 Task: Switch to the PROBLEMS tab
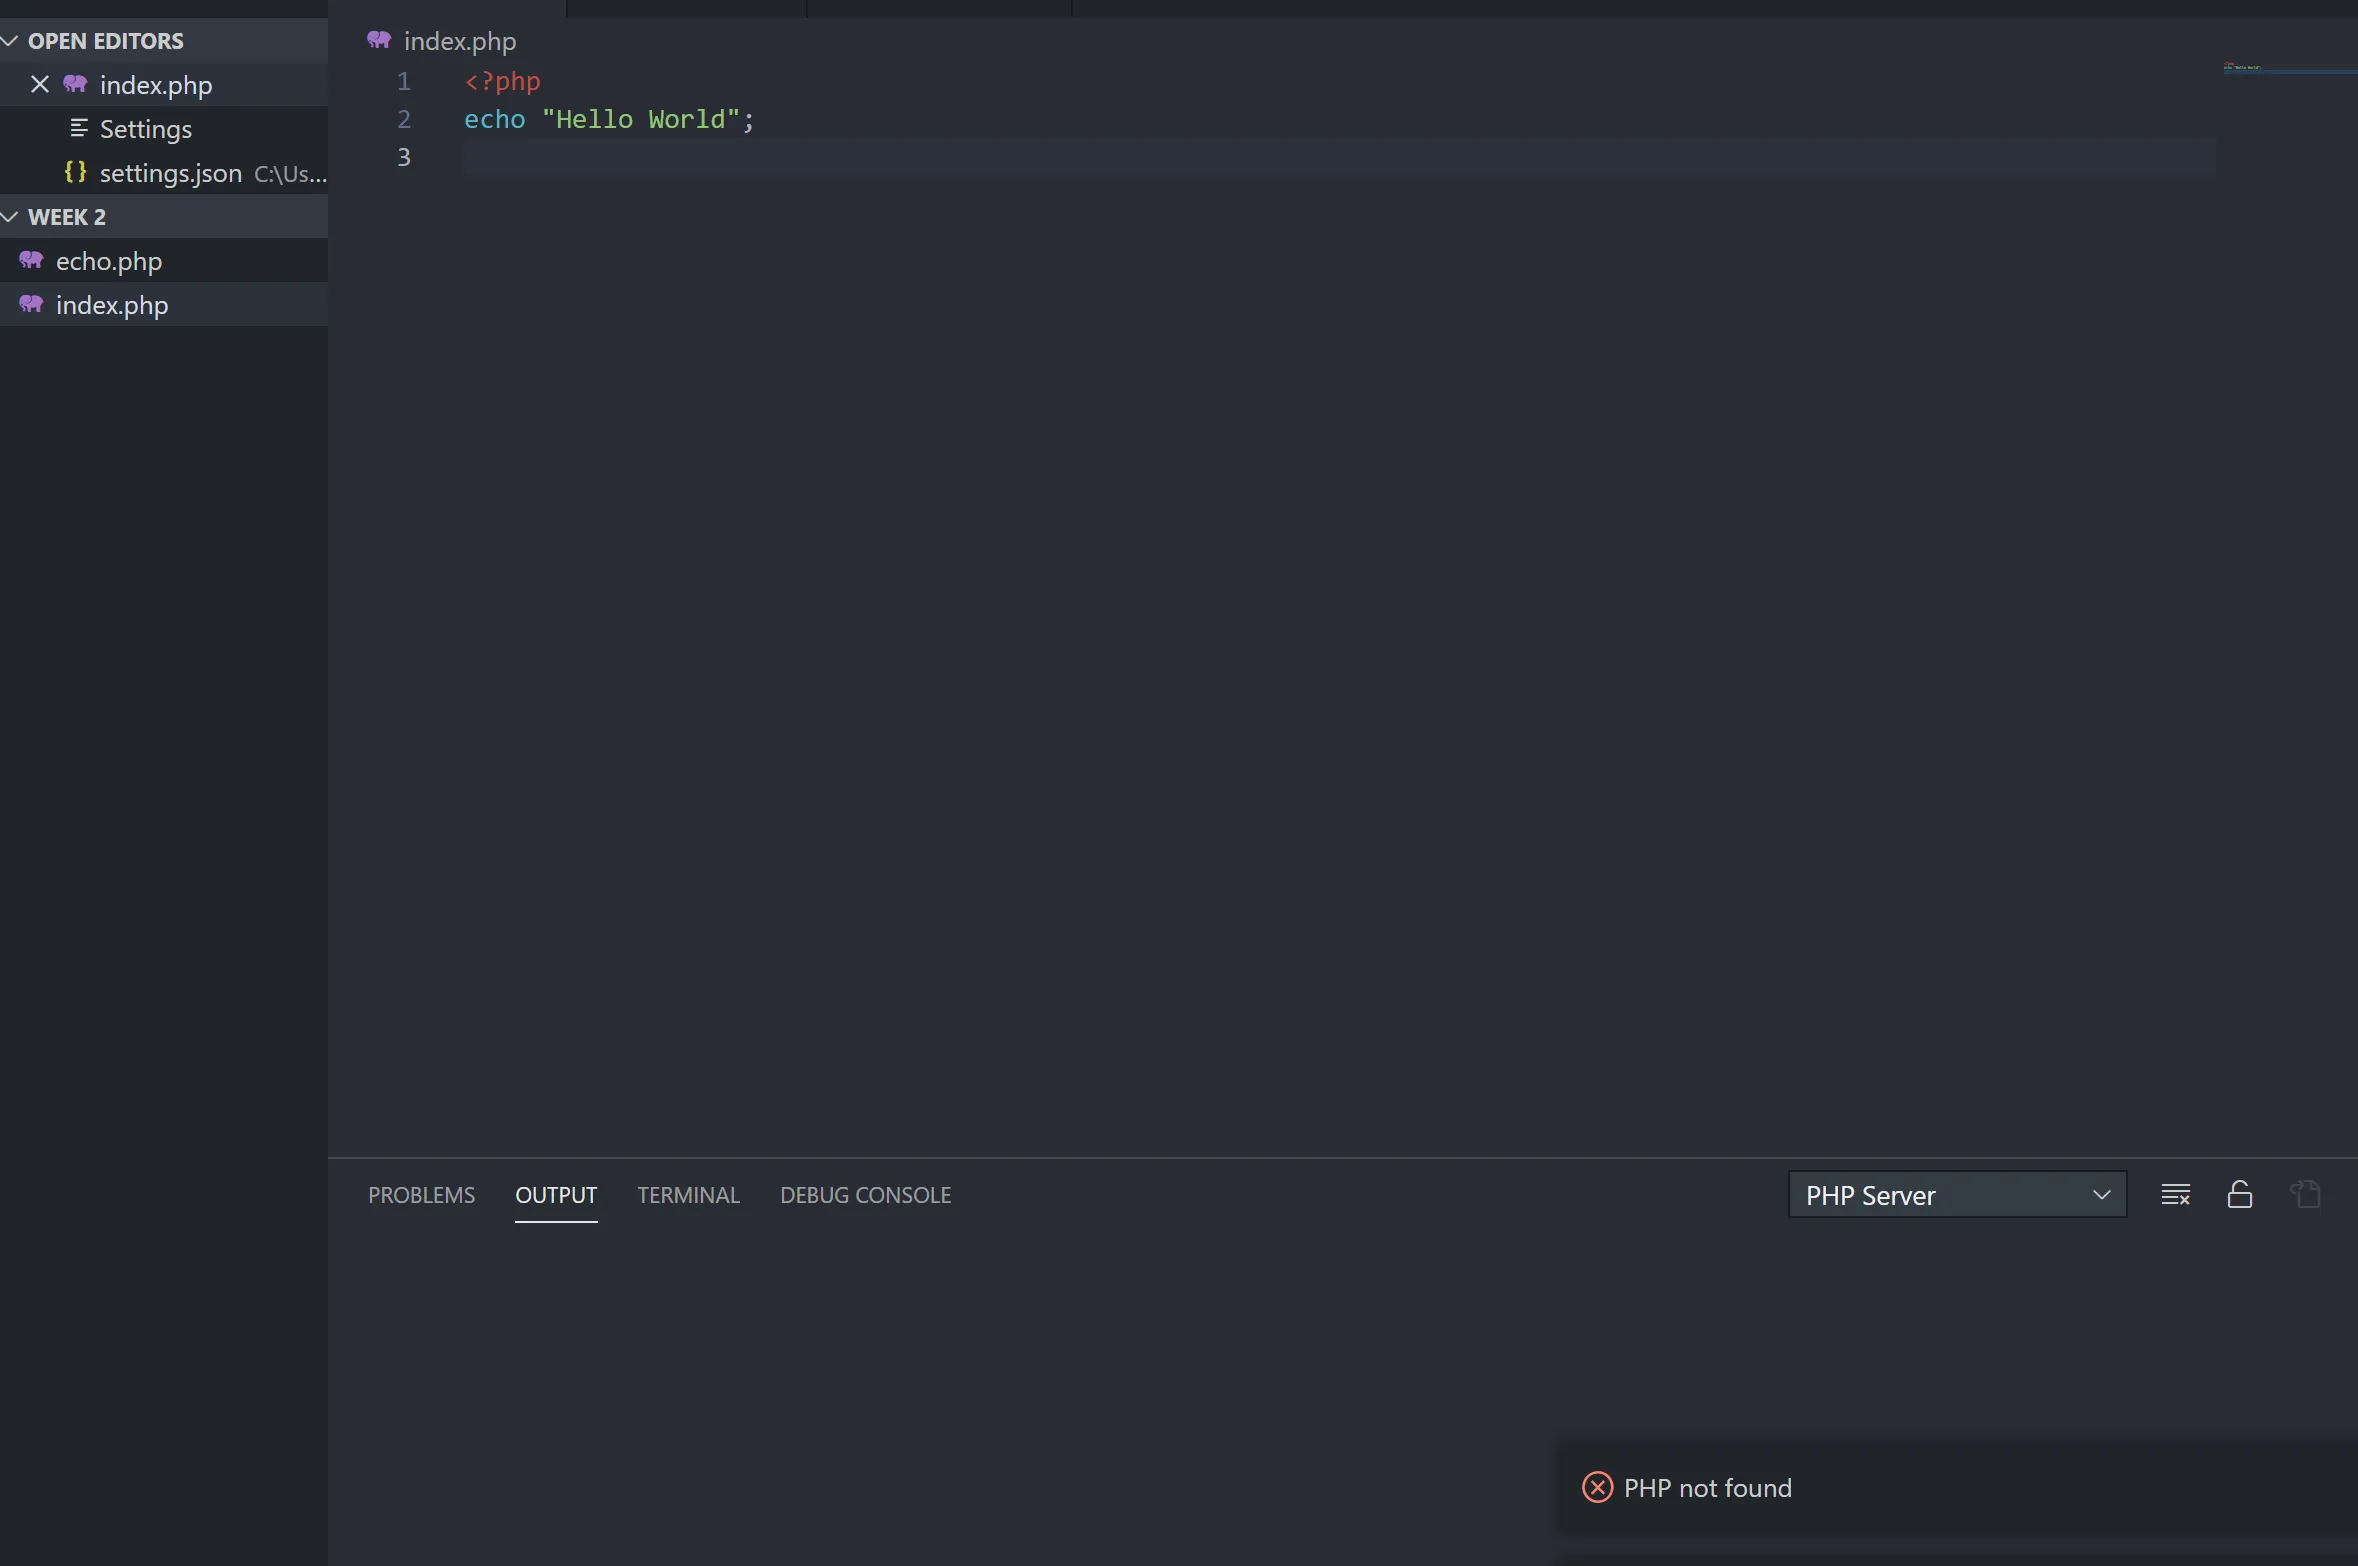point(421,1195)
